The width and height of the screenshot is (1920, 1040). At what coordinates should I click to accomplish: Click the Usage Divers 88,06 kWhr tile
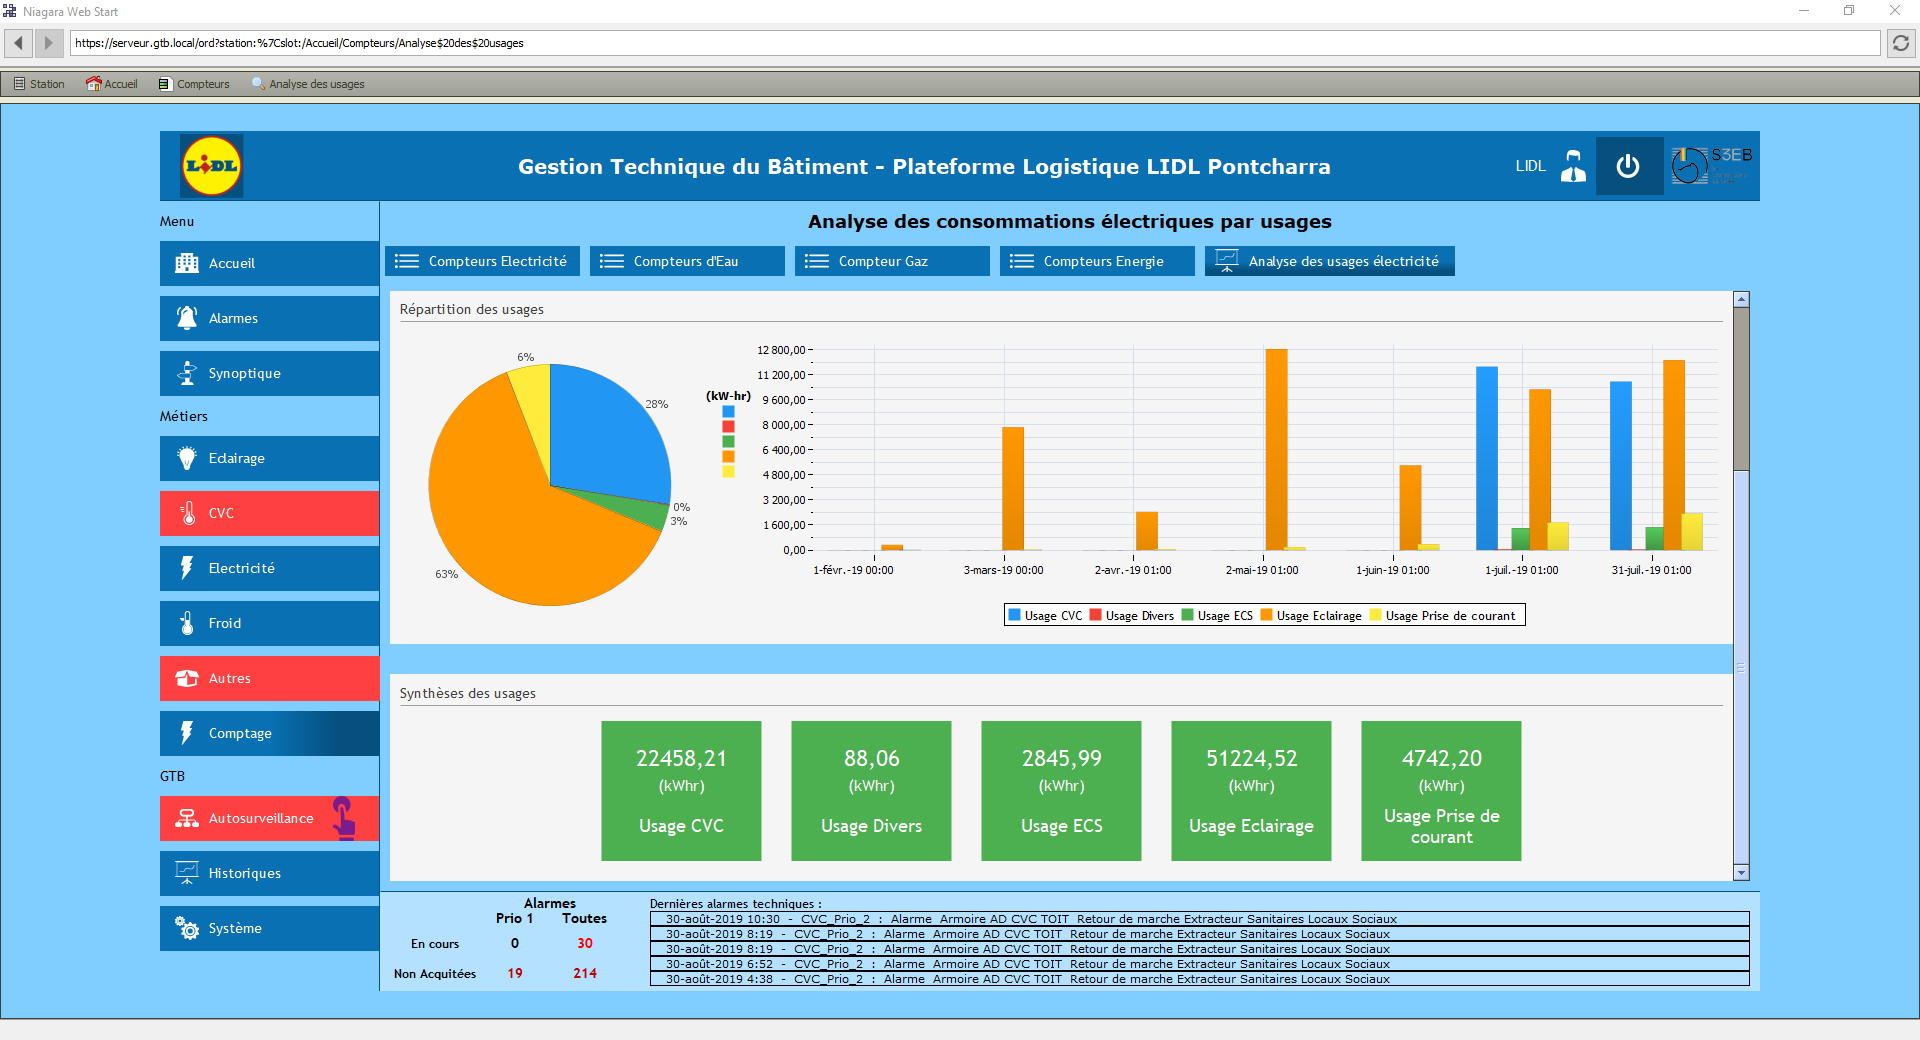[x=871, y=791]
